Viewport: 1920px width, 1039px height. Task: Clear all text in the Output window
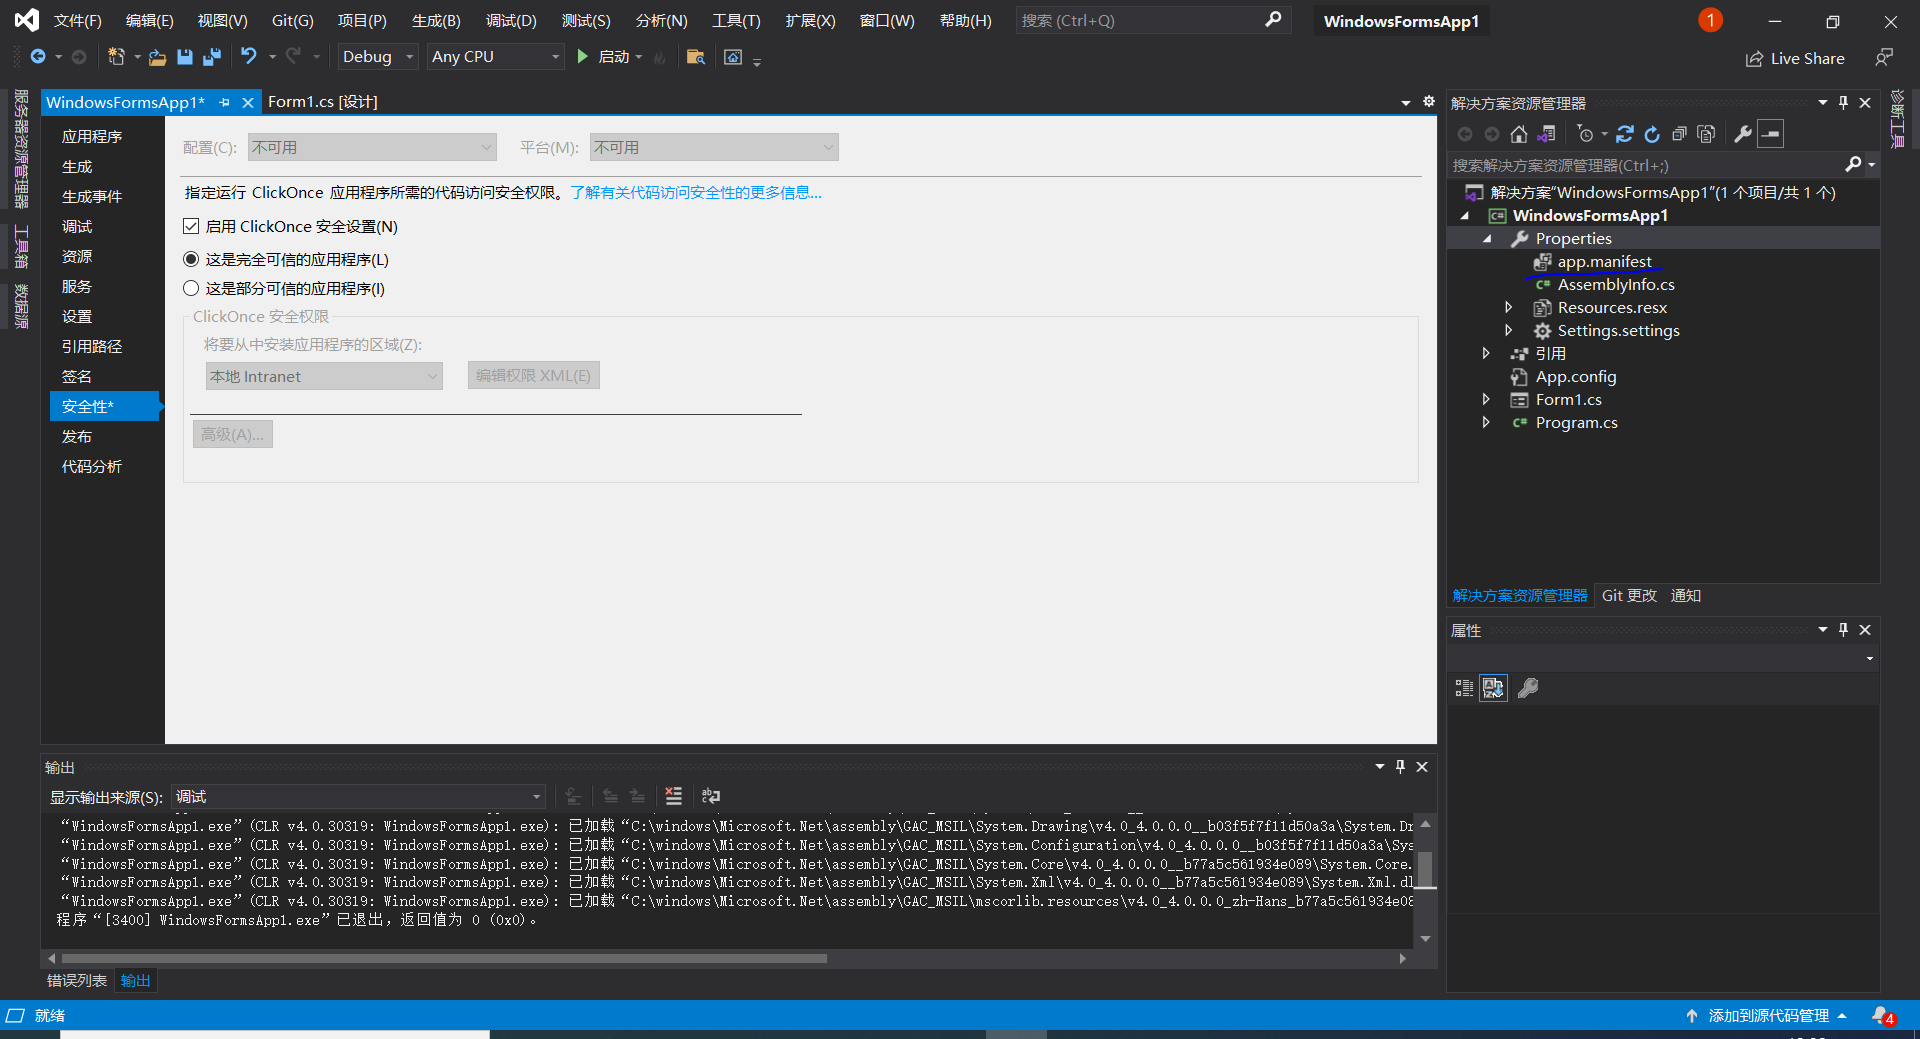point(673,796)
